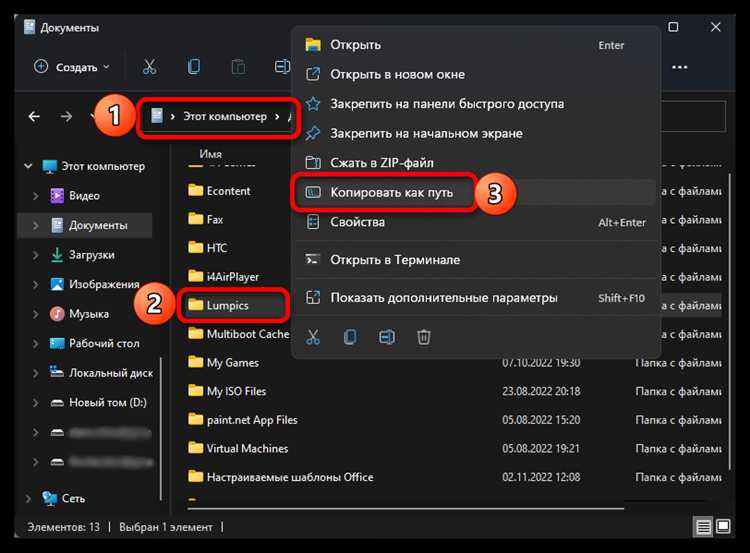Select the Virtual Machines folder
Image resolution: width=750 pixels, height=553 pixels.
247,448
